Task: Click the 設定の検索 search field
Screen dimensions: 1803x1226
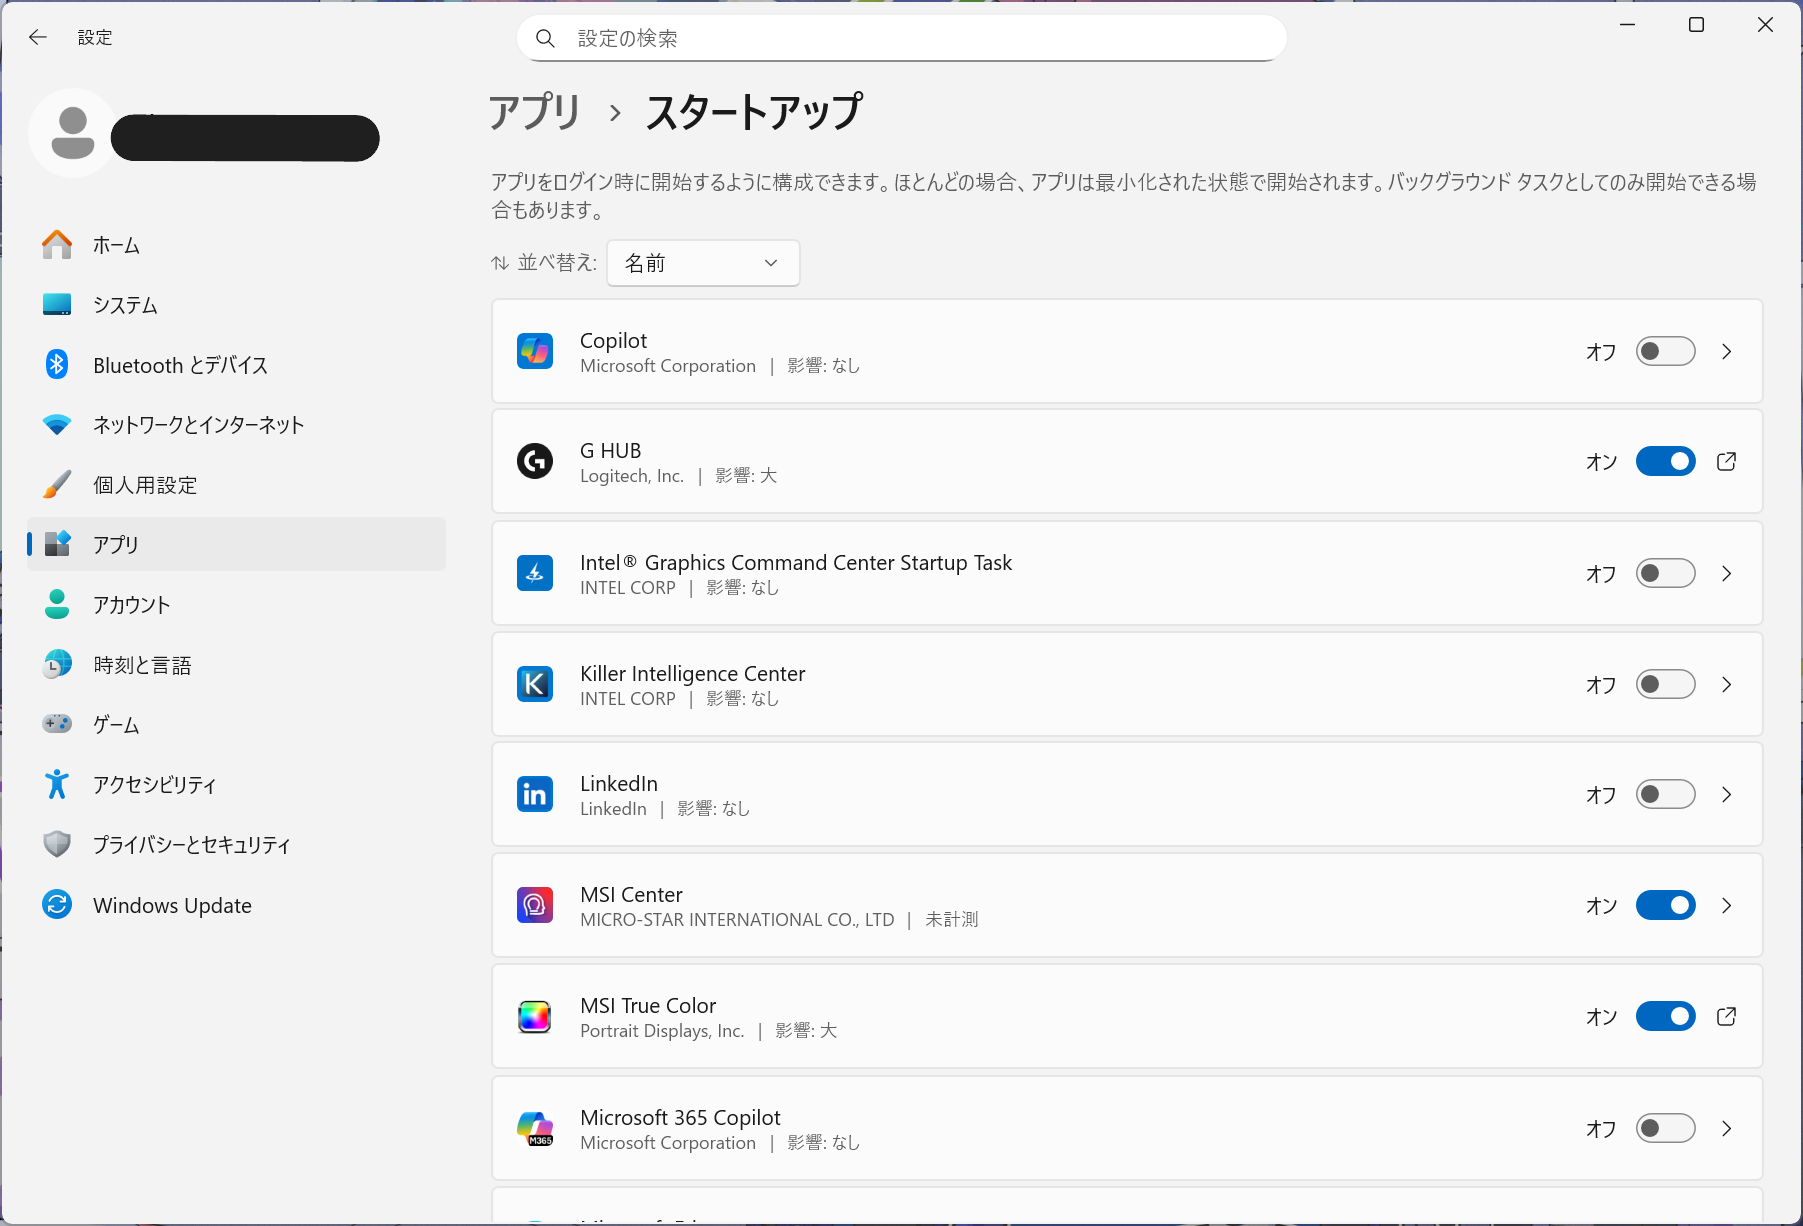Action: click(x=900, y=38)
